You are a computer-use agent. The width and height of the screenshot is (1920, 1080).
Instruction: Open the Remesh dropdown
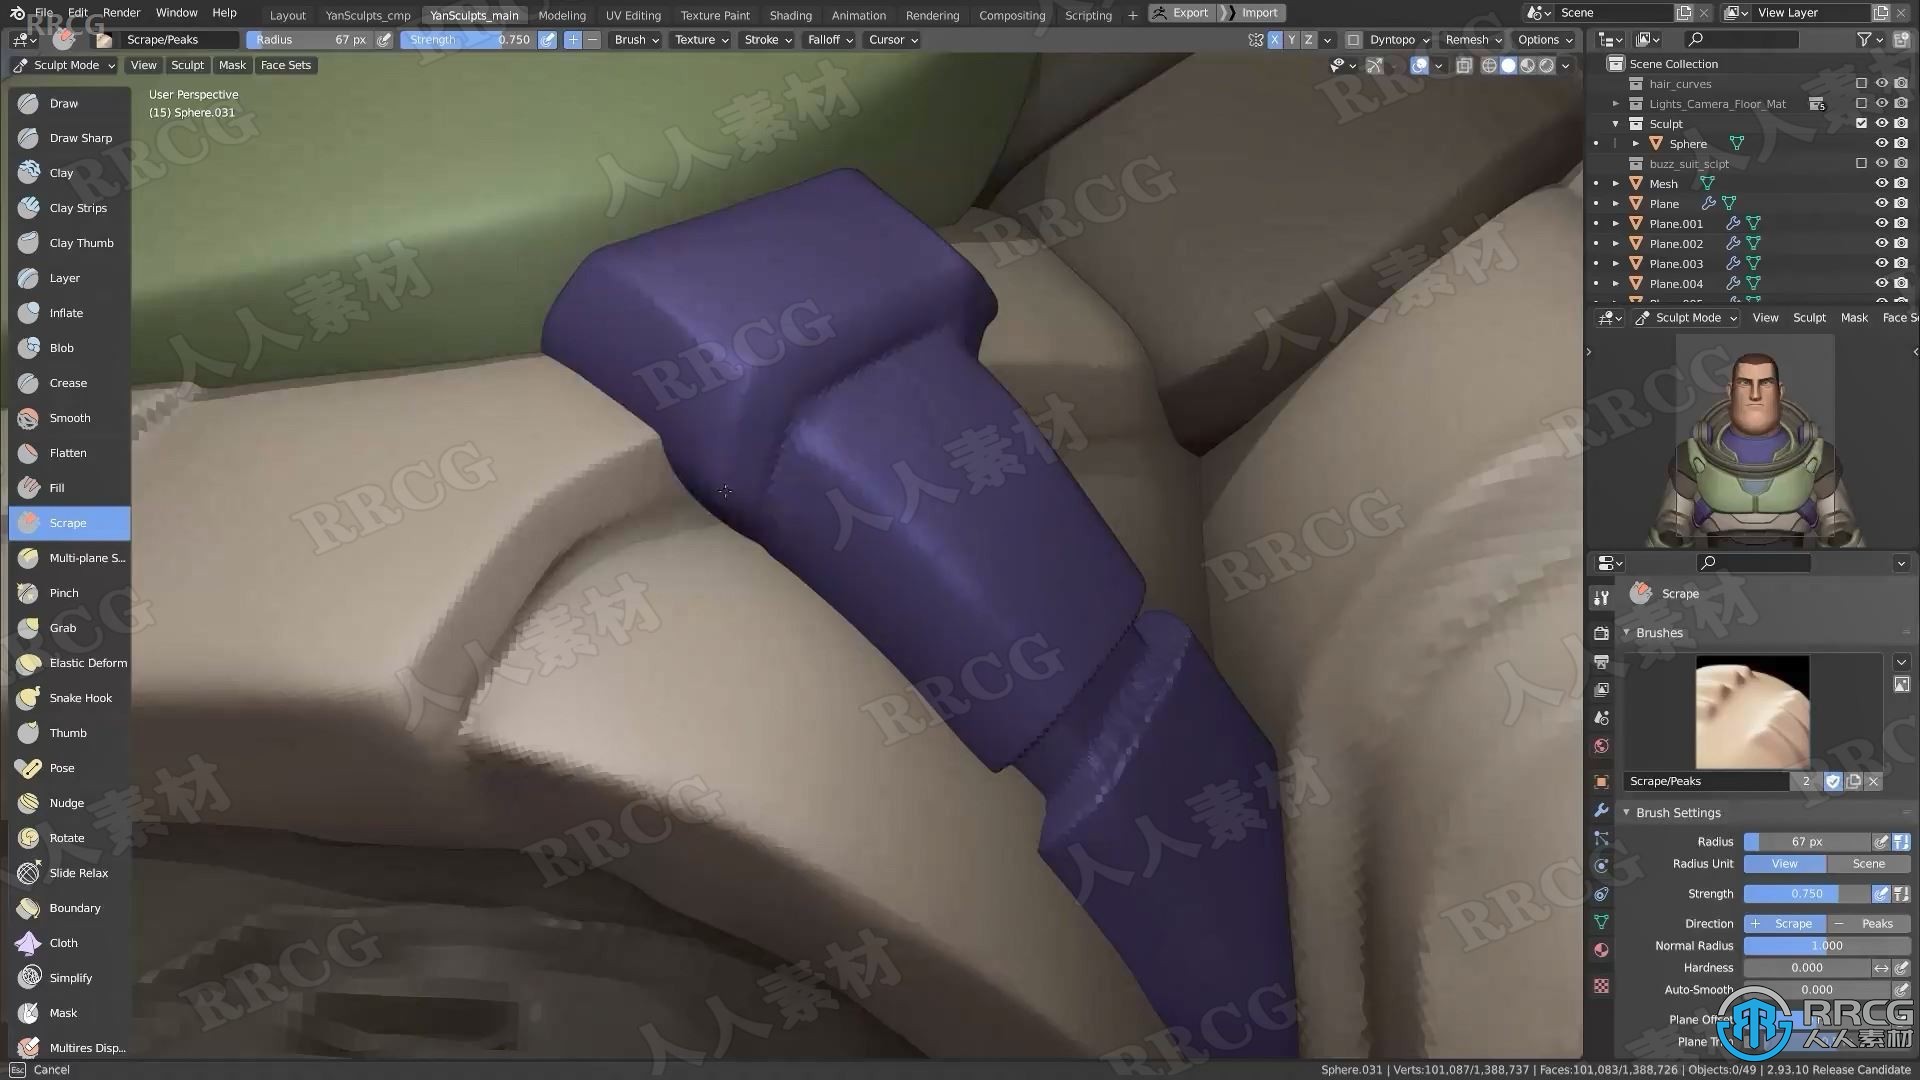tap(1473, 40)
